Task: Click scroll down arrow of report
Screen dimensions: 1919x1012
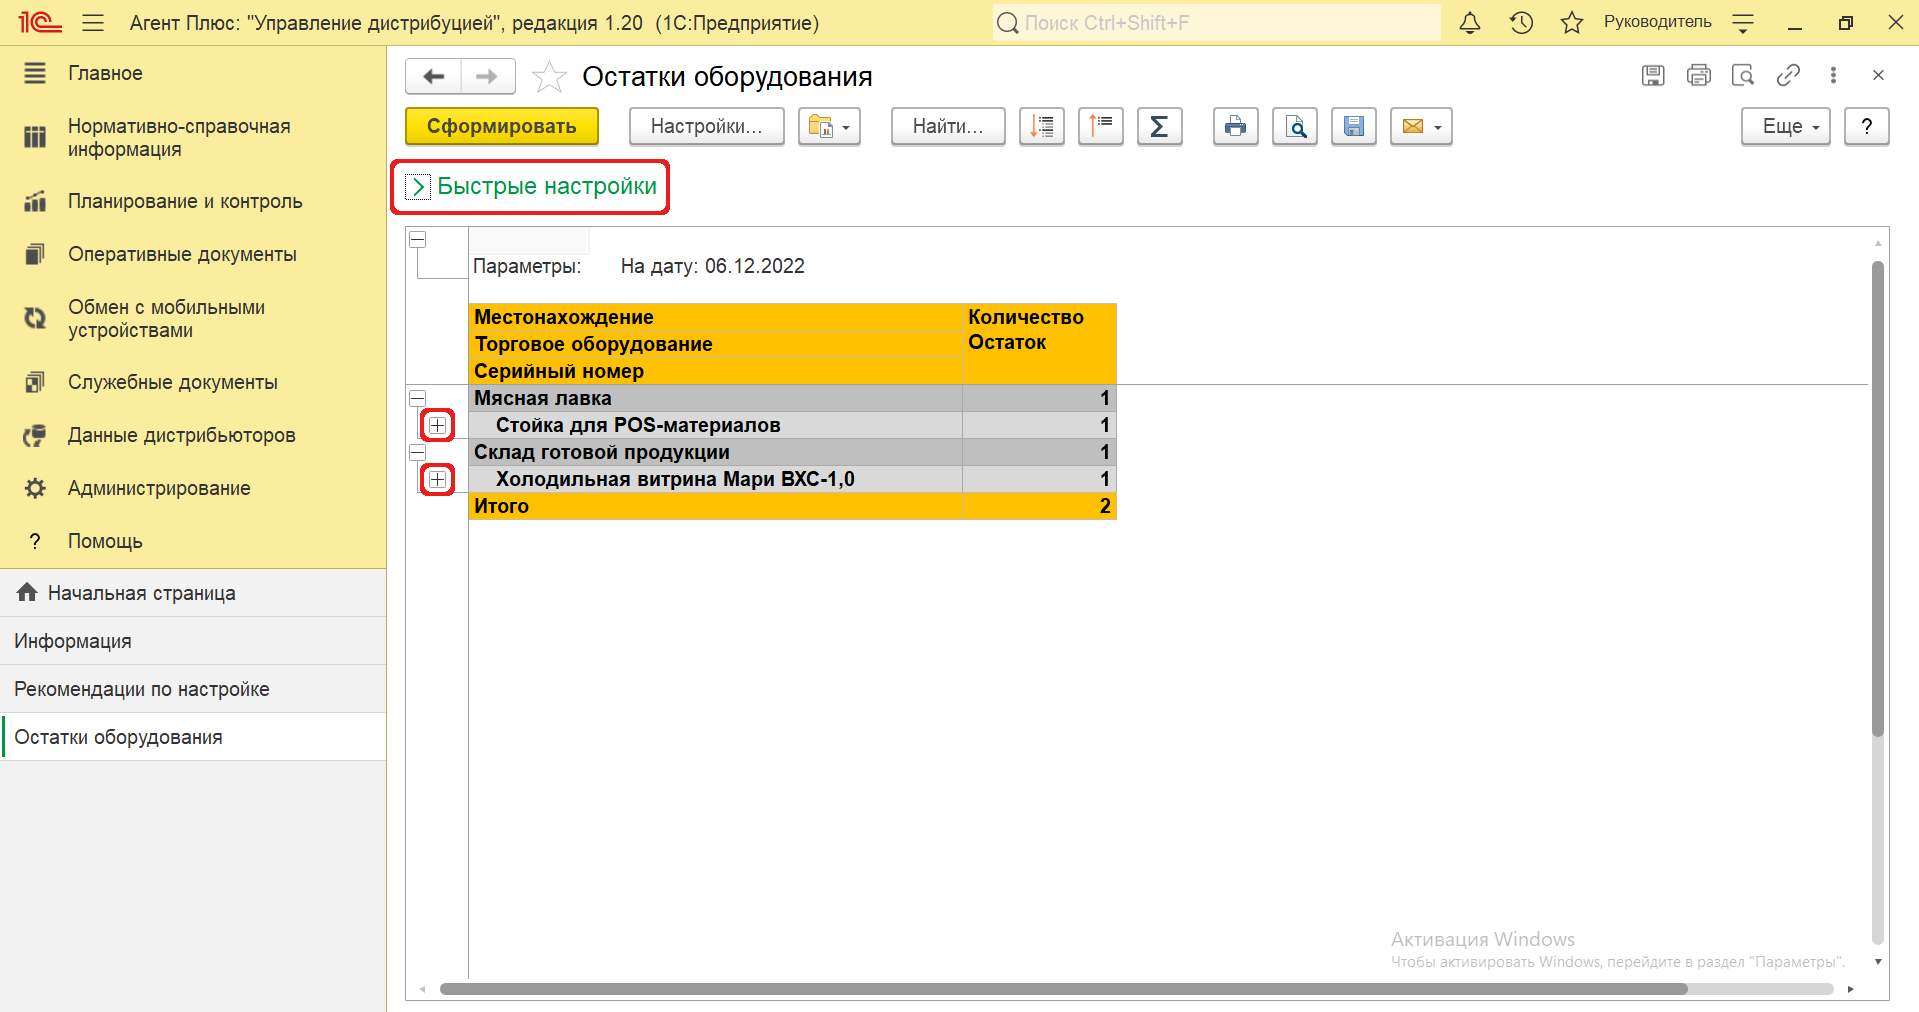Action: [x=1878, y=962]
